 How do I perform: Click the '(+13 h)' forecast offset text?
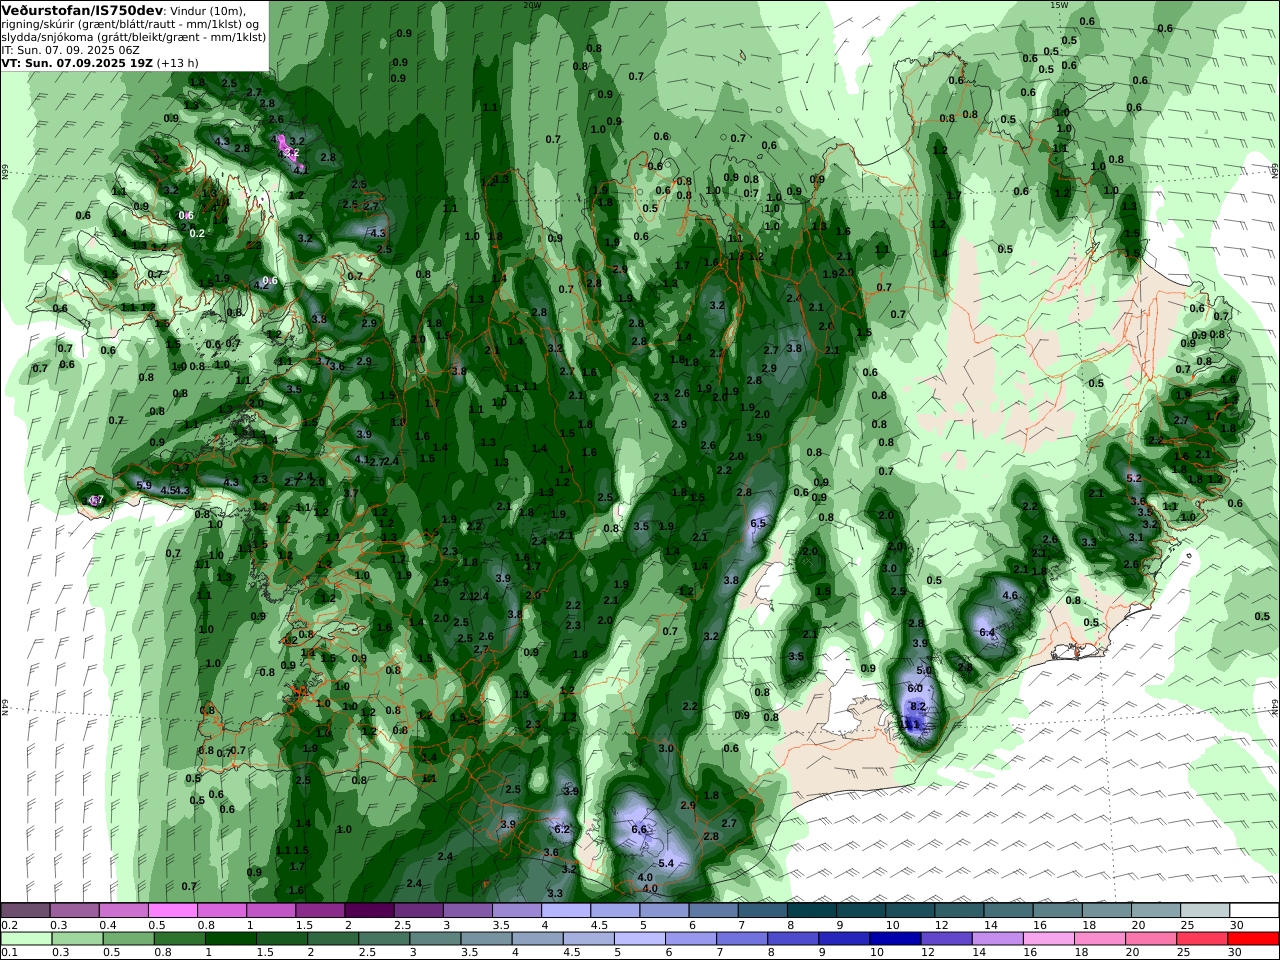177,62
